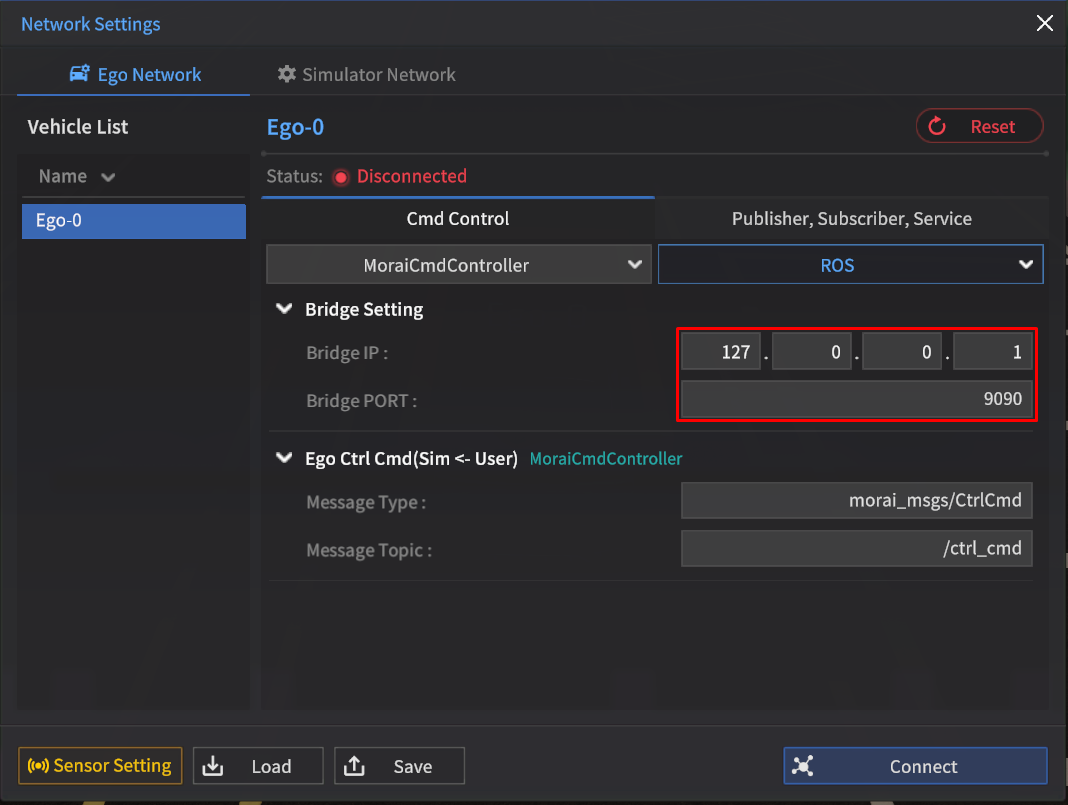Open the ROS protocol dropdown
This screenshot has width=1068, height=805.
(x=850, y=265)
